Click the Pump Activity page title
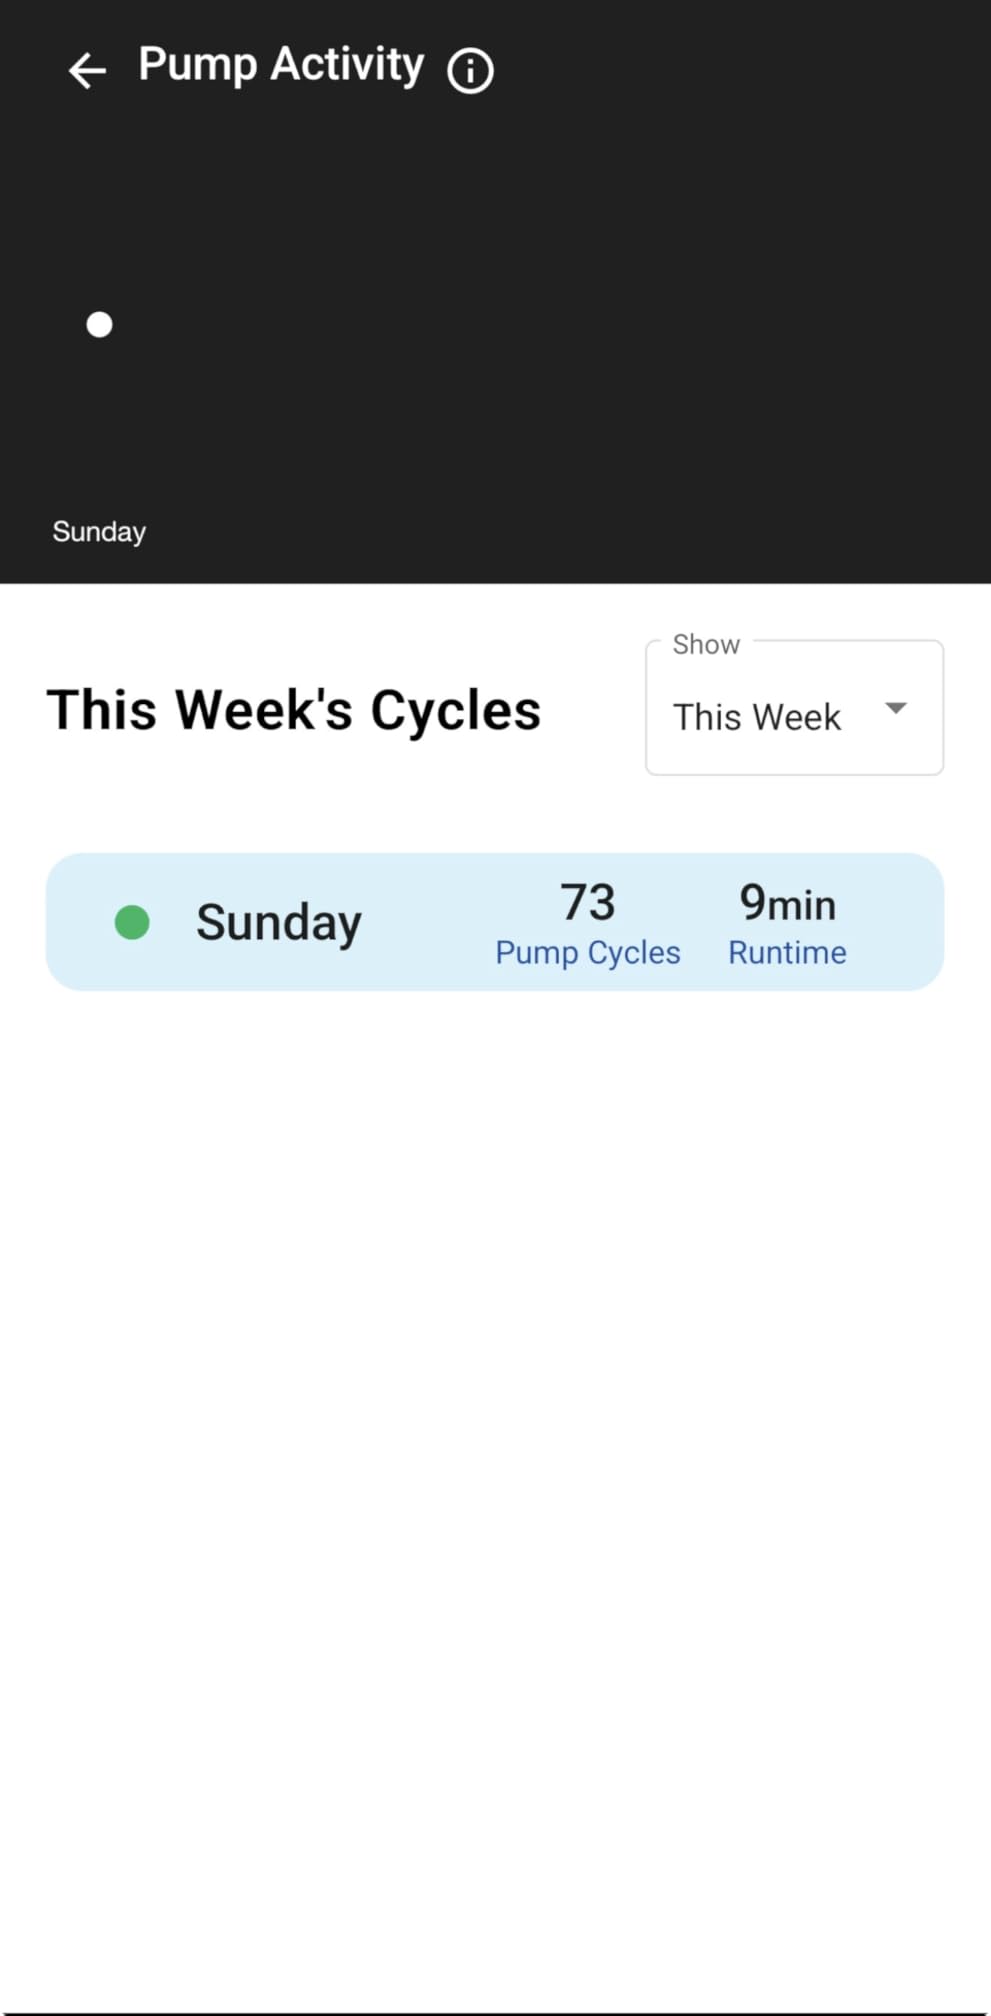The image size is (991, 2016). (281, 66)
